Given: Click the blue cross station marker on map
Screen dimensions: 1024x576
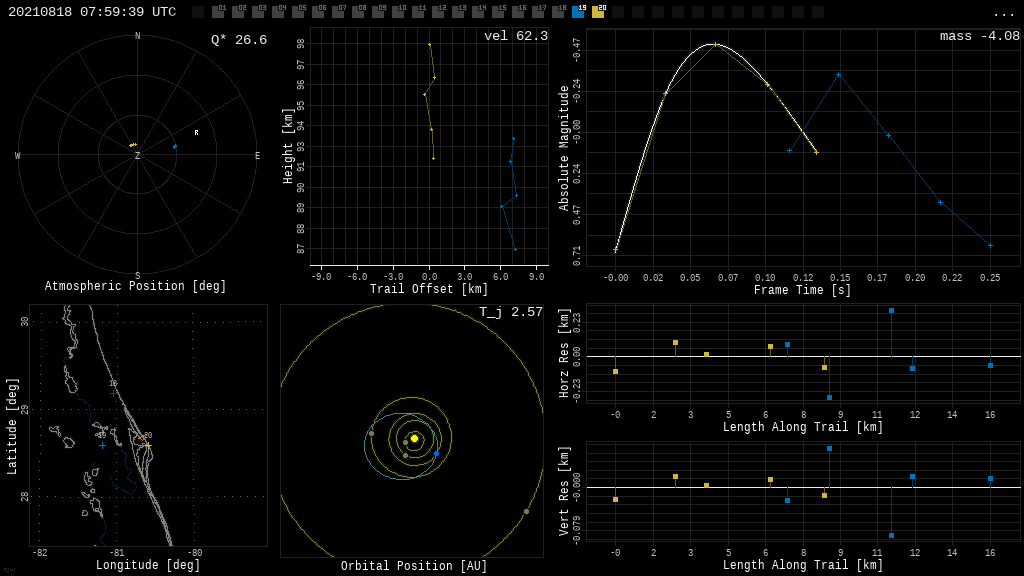Looking at the screenshot, I should 103,445.
